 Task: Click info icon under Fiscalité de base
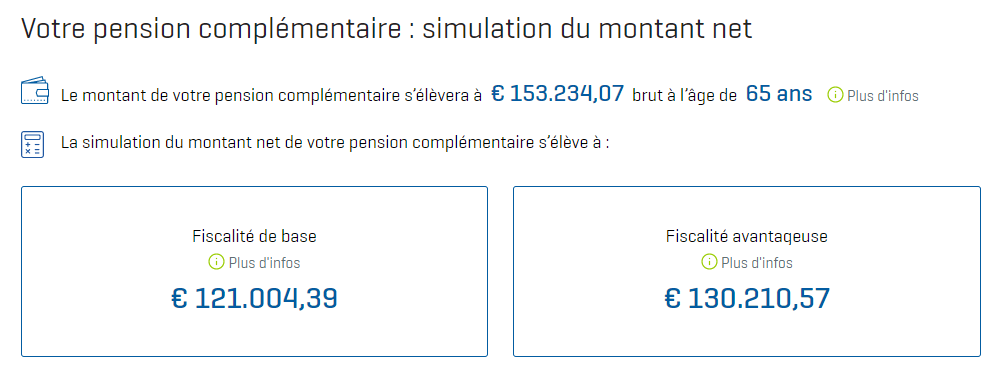point(216,262)
